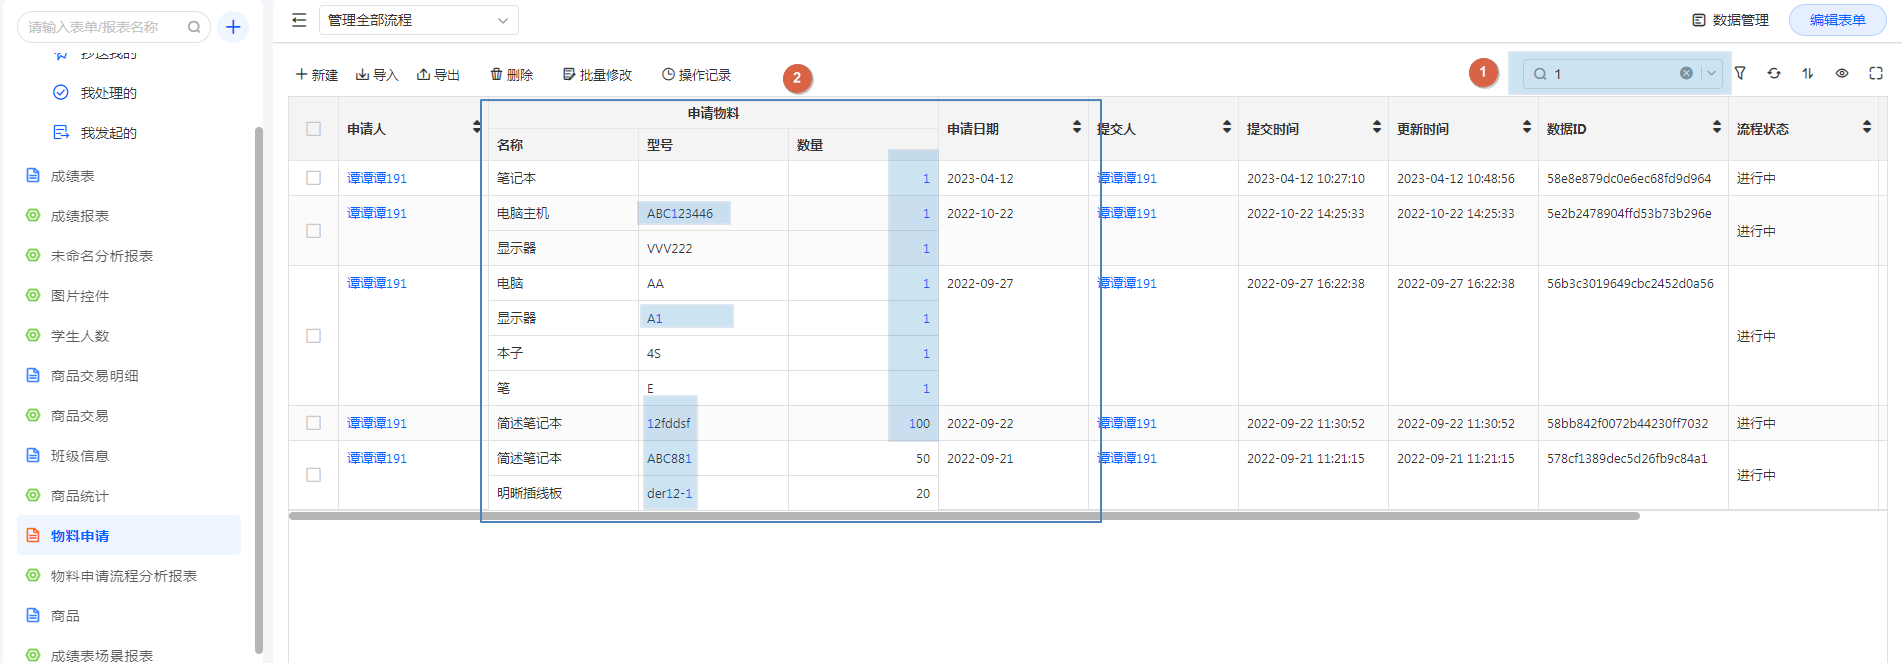1902x663 pixels.
Task: Check the select-all header checkbox
Action: click(314, 129)
